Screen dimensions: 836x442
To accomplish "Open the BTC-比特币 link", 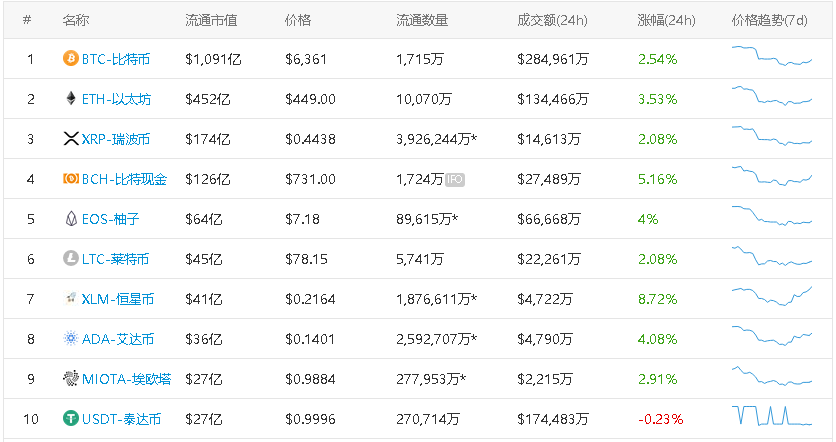I will pos(116,59).
